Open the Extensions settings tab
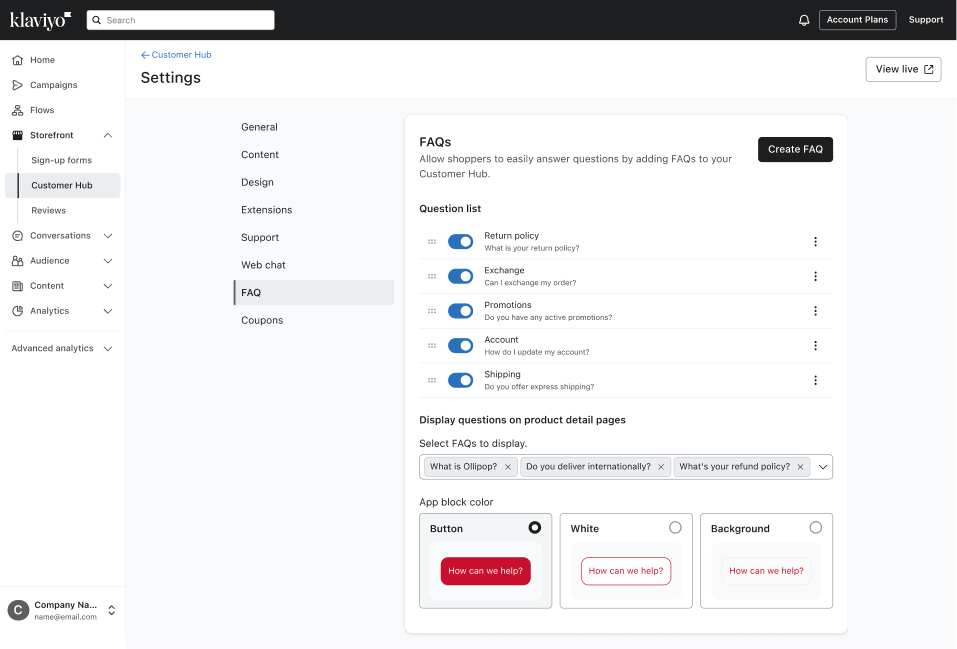957x649 pixels. (314, 209)
